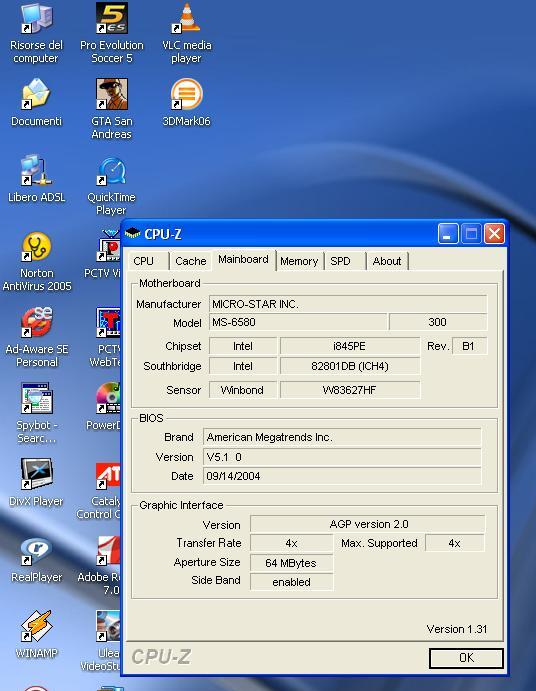Launch 3DMark06 desktop shortcut
This screenshot has width=536, height=691.
(x=186, y=94)
